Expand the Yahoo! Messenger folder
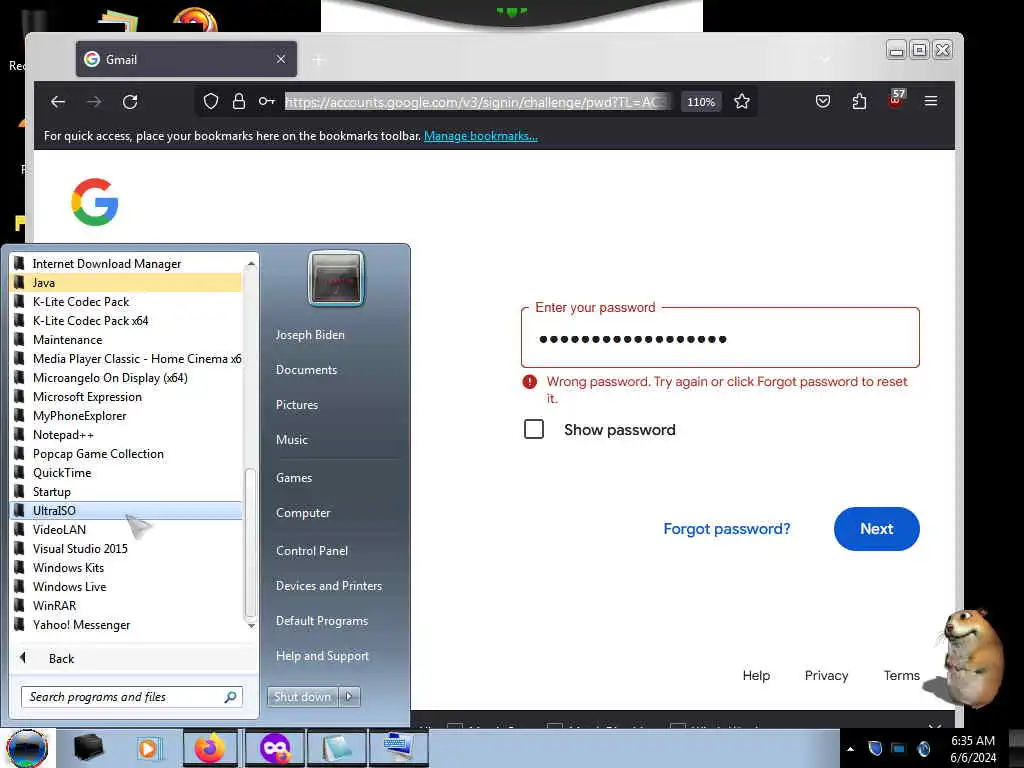This screenshot has width=1024, height=768. [x=127, y=624]
